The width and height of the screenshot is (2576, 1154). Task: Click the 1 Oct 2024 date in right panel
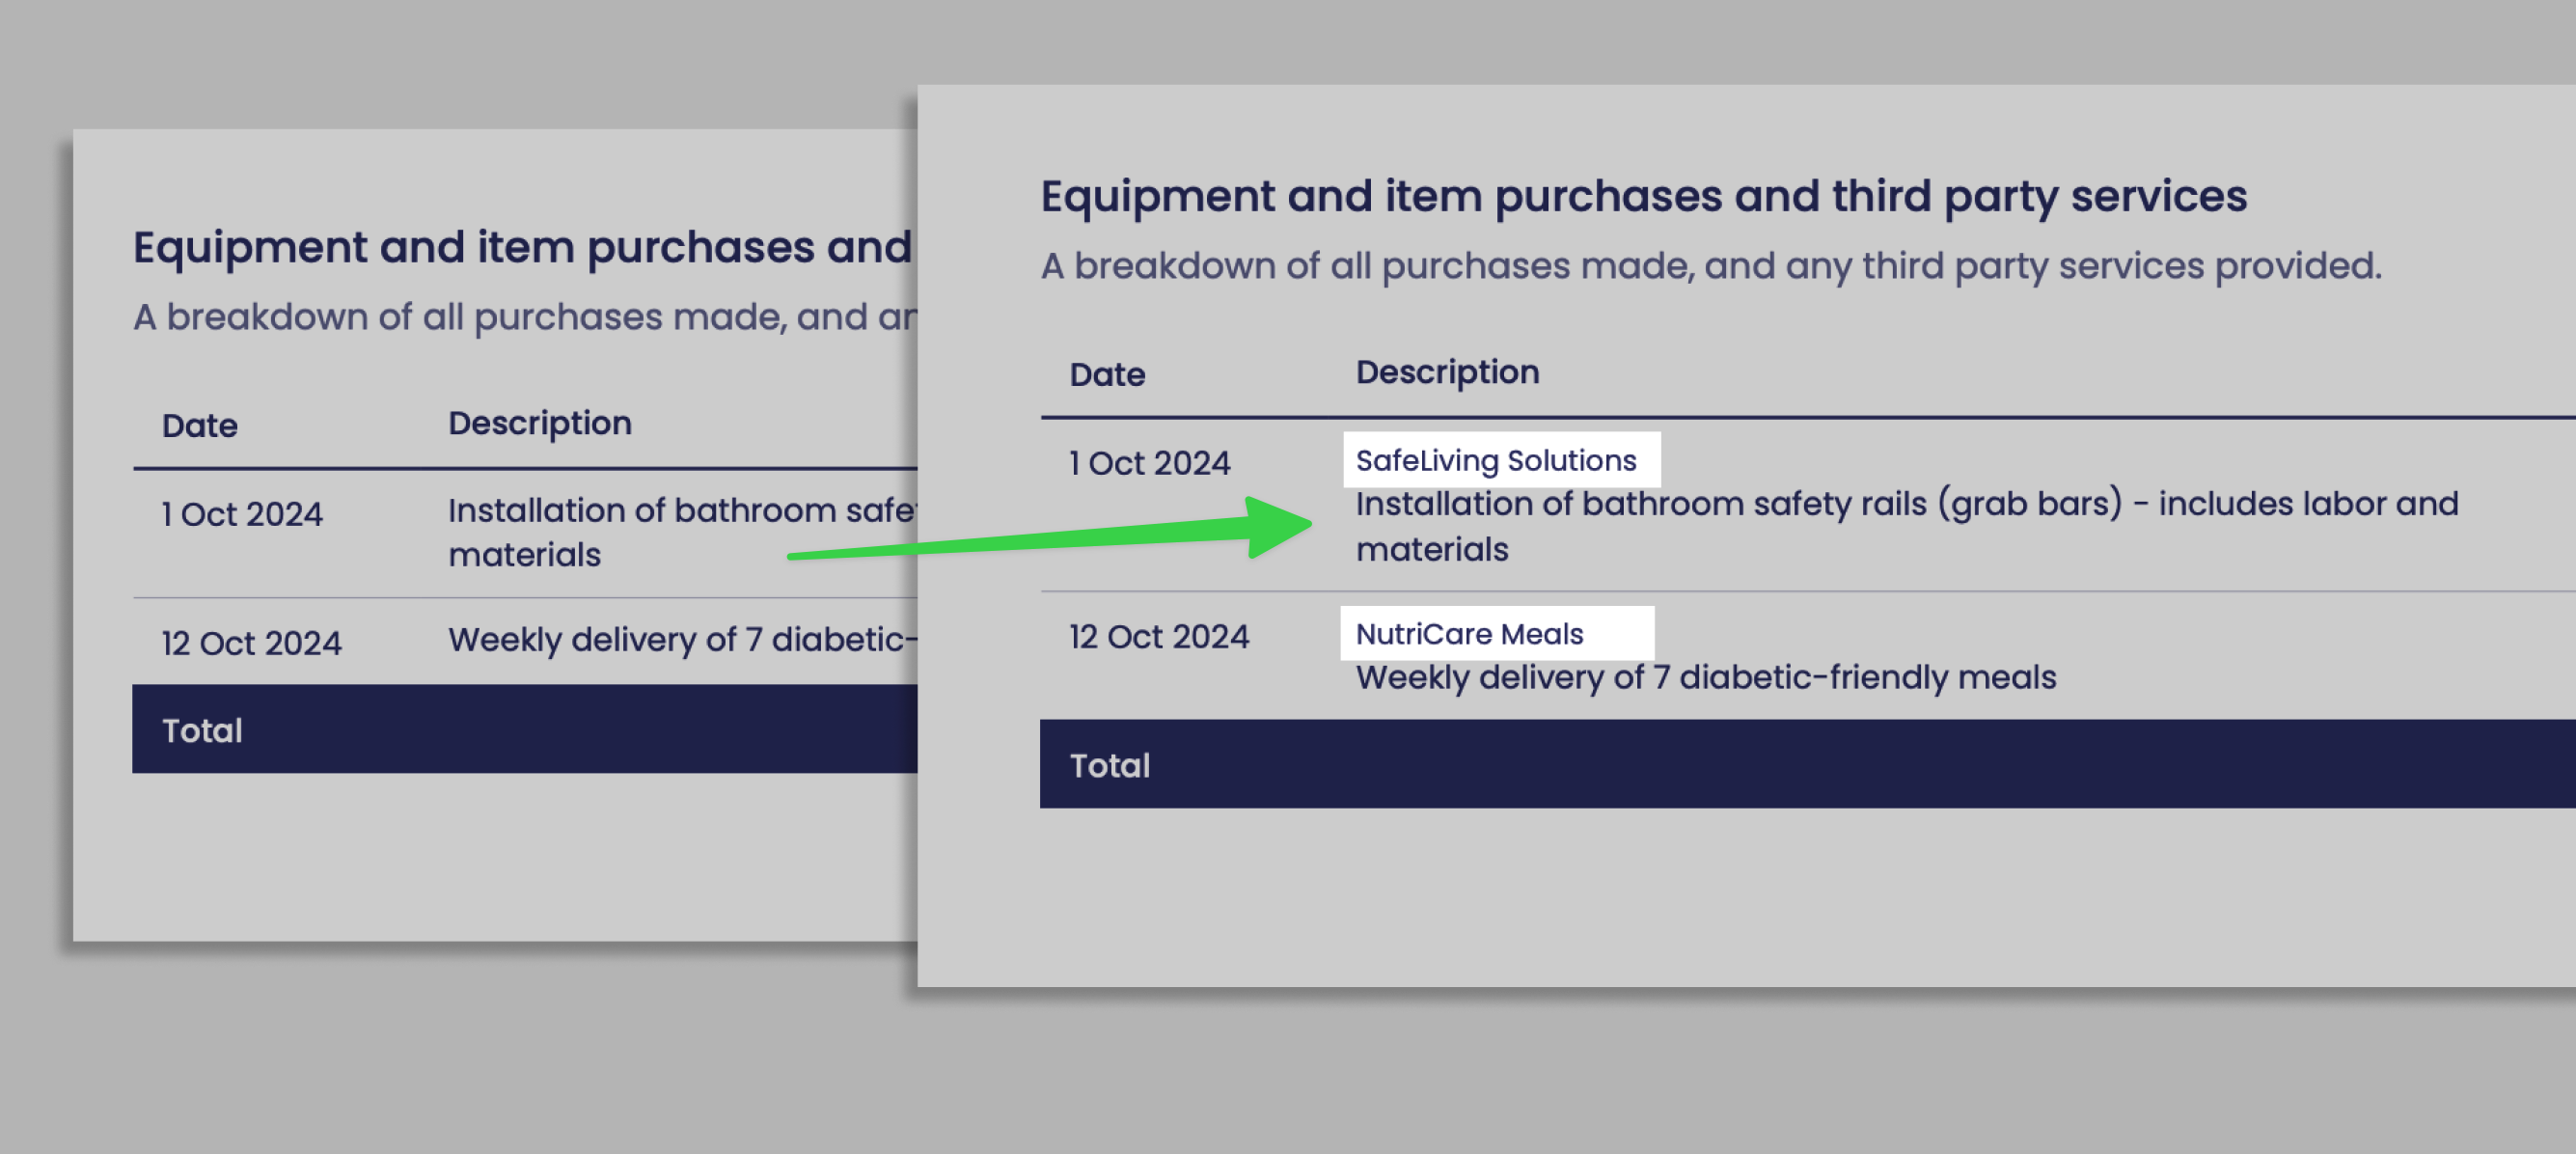click(1150, 463)
